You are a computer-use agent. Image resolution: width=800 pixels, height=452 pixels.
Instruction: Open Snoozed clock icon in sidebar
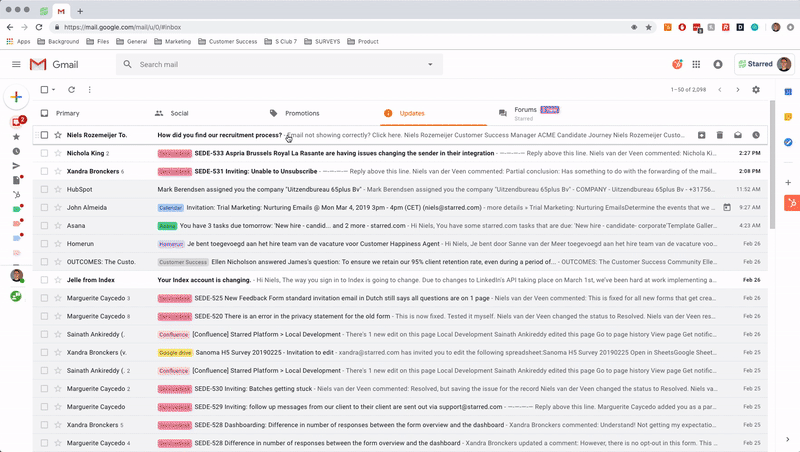(16, 152)
